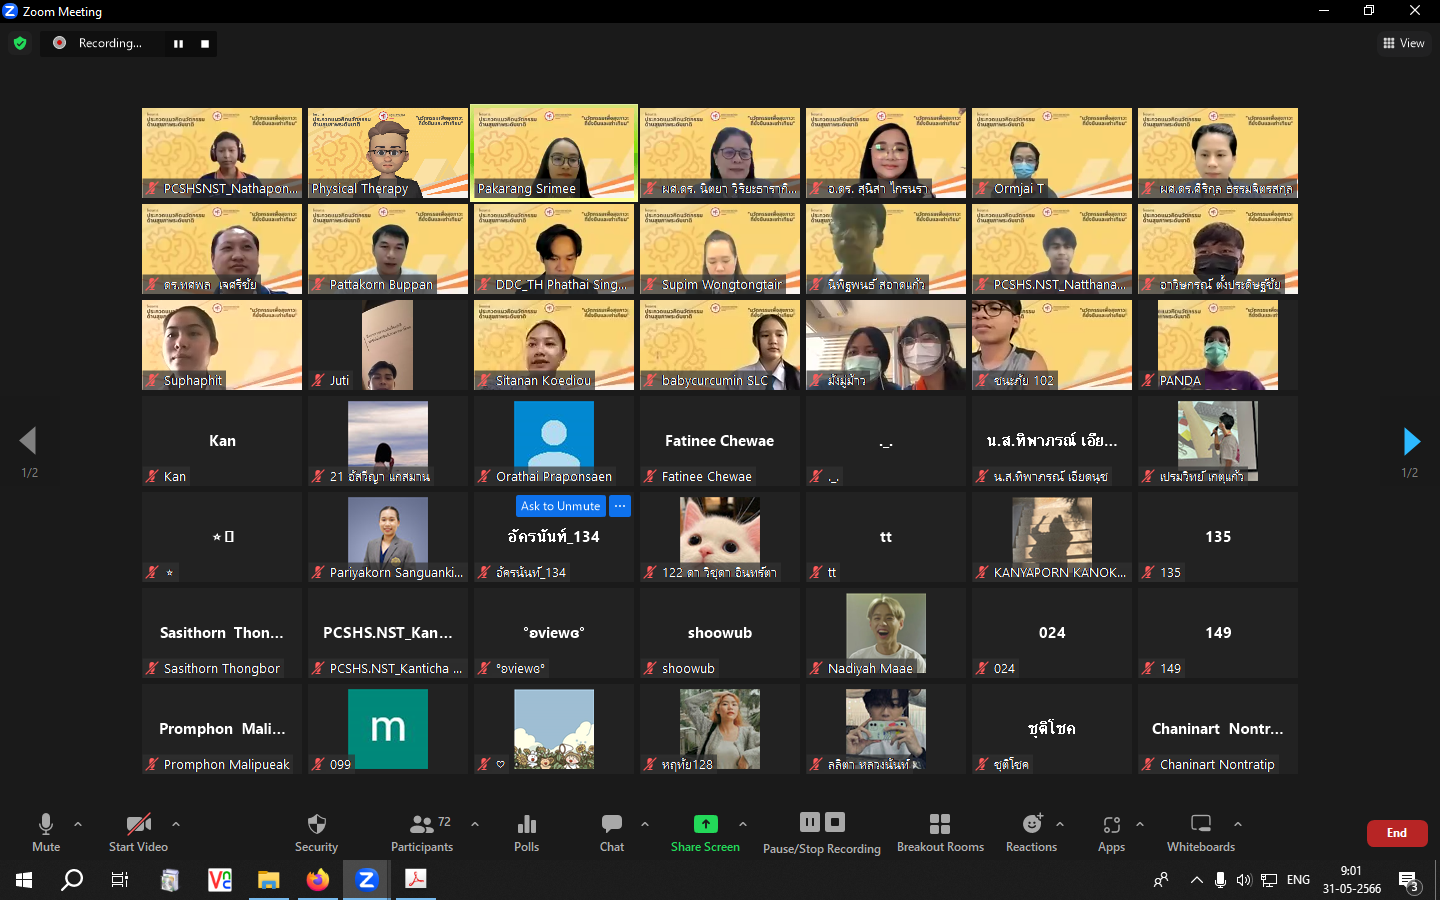Open the Chat panel
1440x900 pixels.
click(612, 832)
